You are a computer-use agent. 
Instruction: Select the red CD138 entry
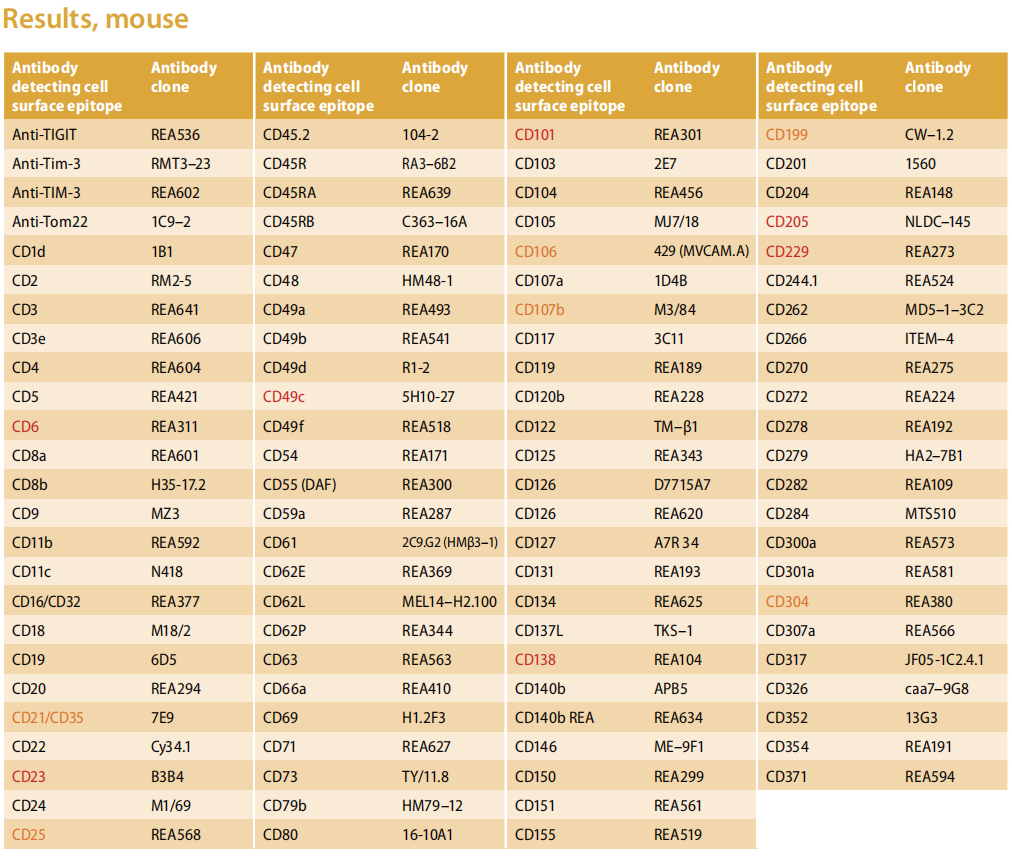(535, 659)
